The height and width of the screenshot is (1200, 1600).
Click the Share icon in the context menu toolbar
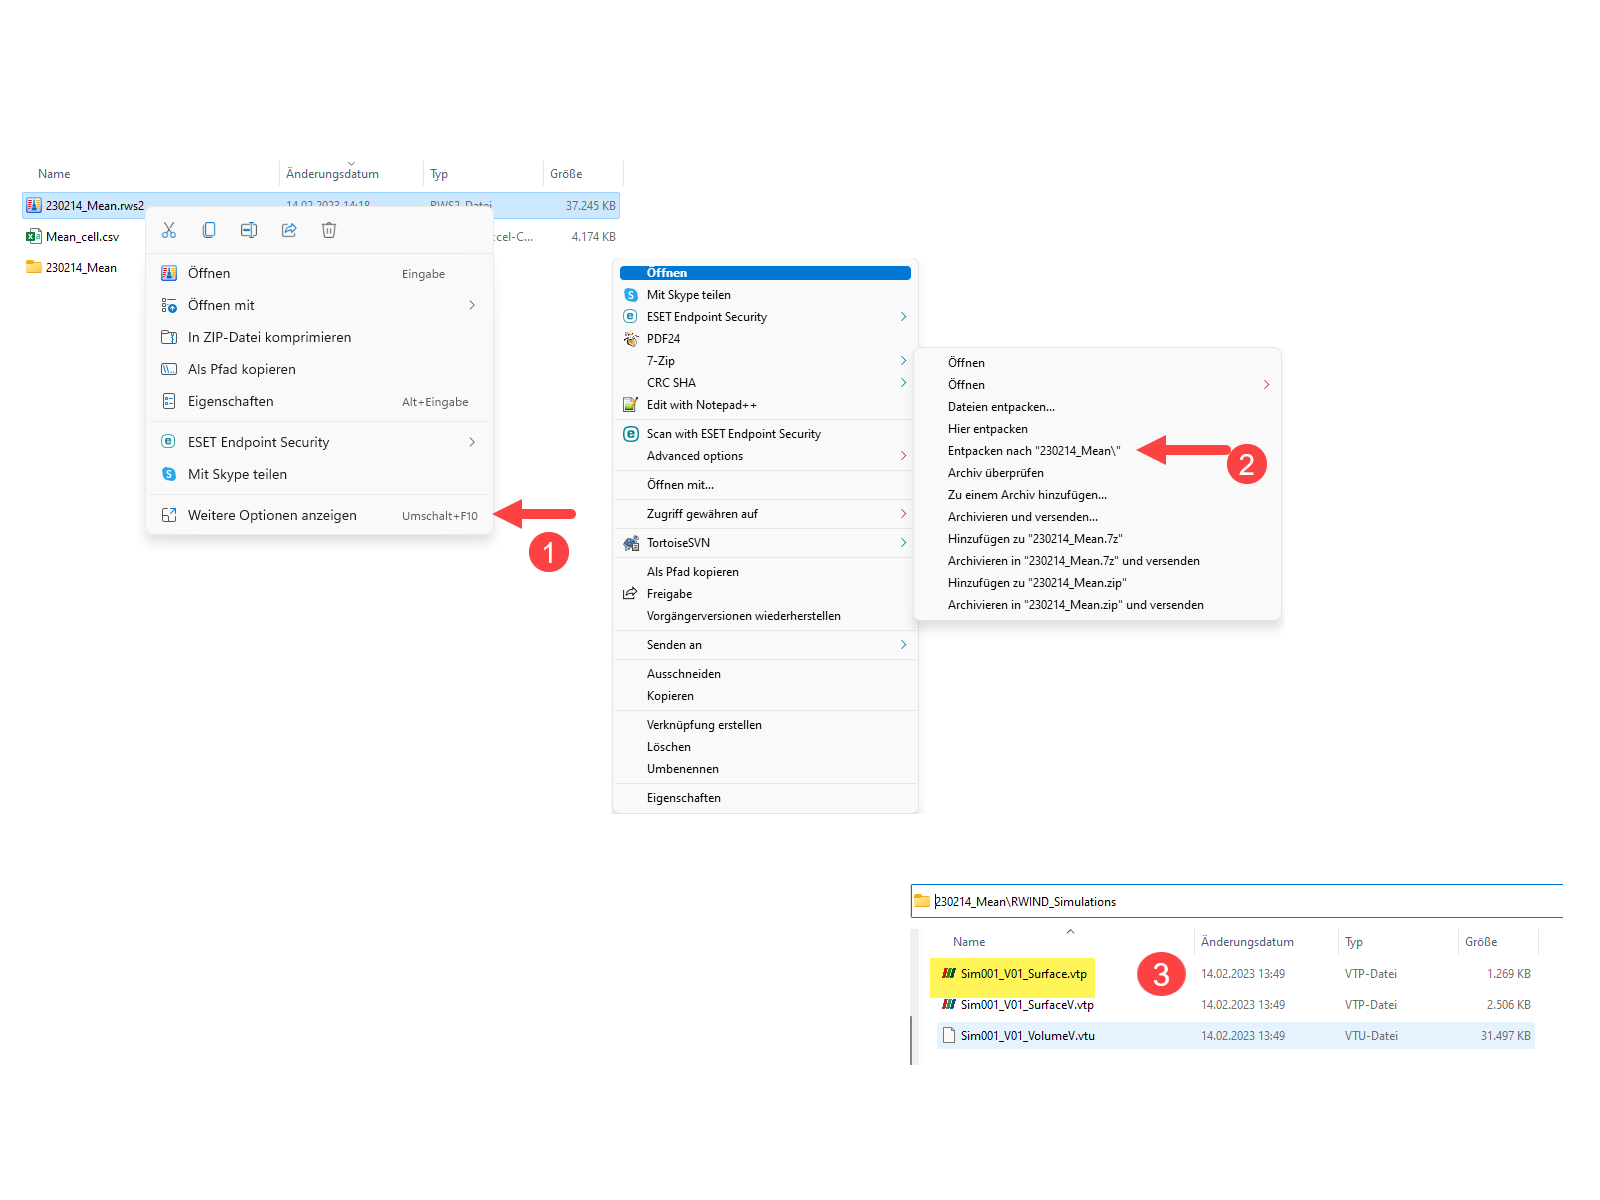click(289, 229)
